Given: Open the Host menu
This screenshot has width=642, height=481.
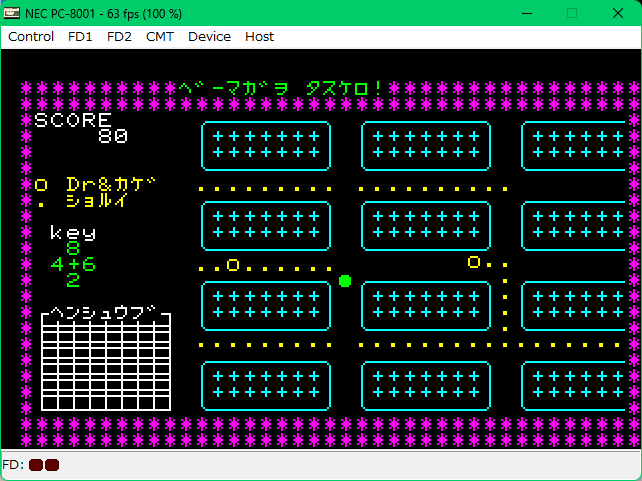Looking at the screenshot, I should 259,36.
